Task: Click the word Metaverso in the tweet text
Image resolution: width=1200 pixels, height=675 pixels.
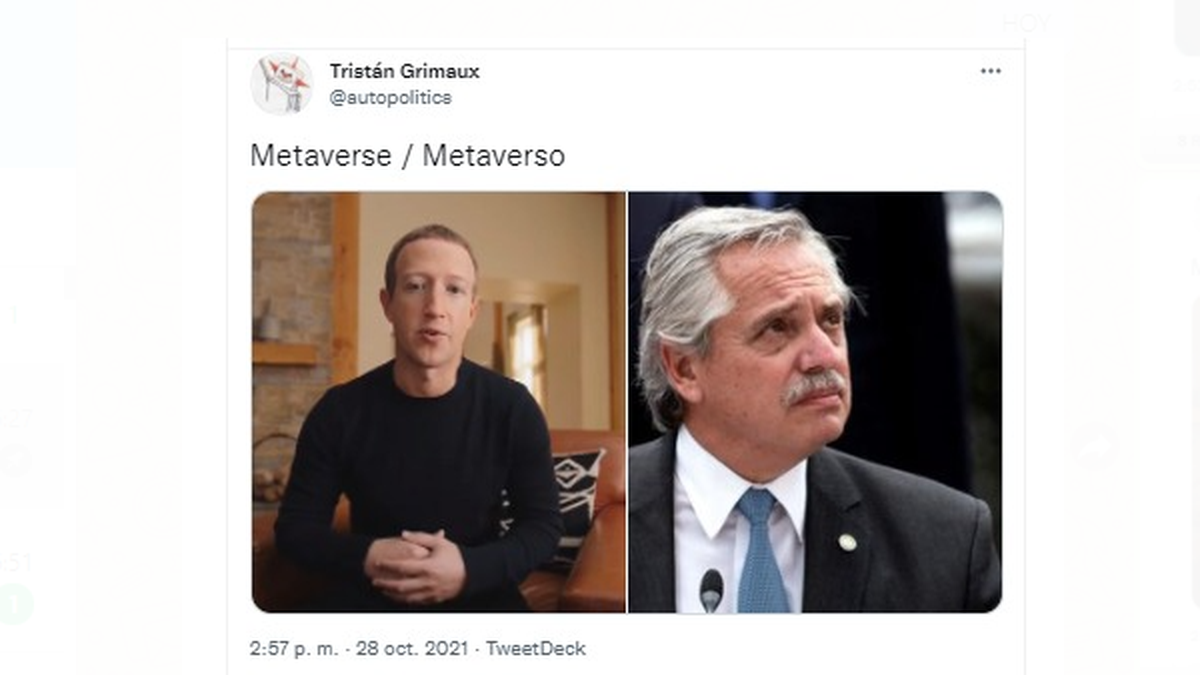Action: [494, 156]
